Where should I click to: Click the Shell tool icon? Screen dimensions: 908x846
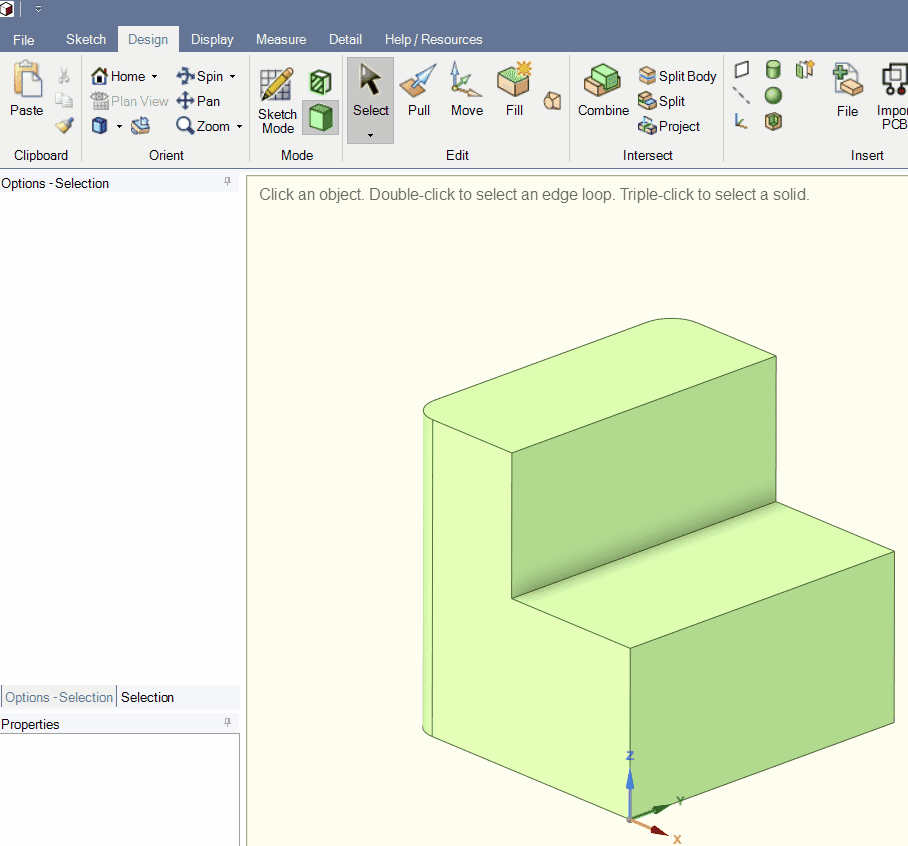click(773, 121)
